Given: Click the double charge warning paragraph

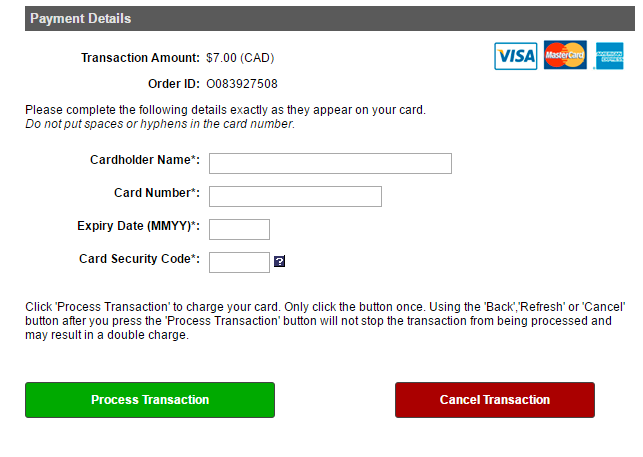Looking at the screenshot, I should [325, 321].
